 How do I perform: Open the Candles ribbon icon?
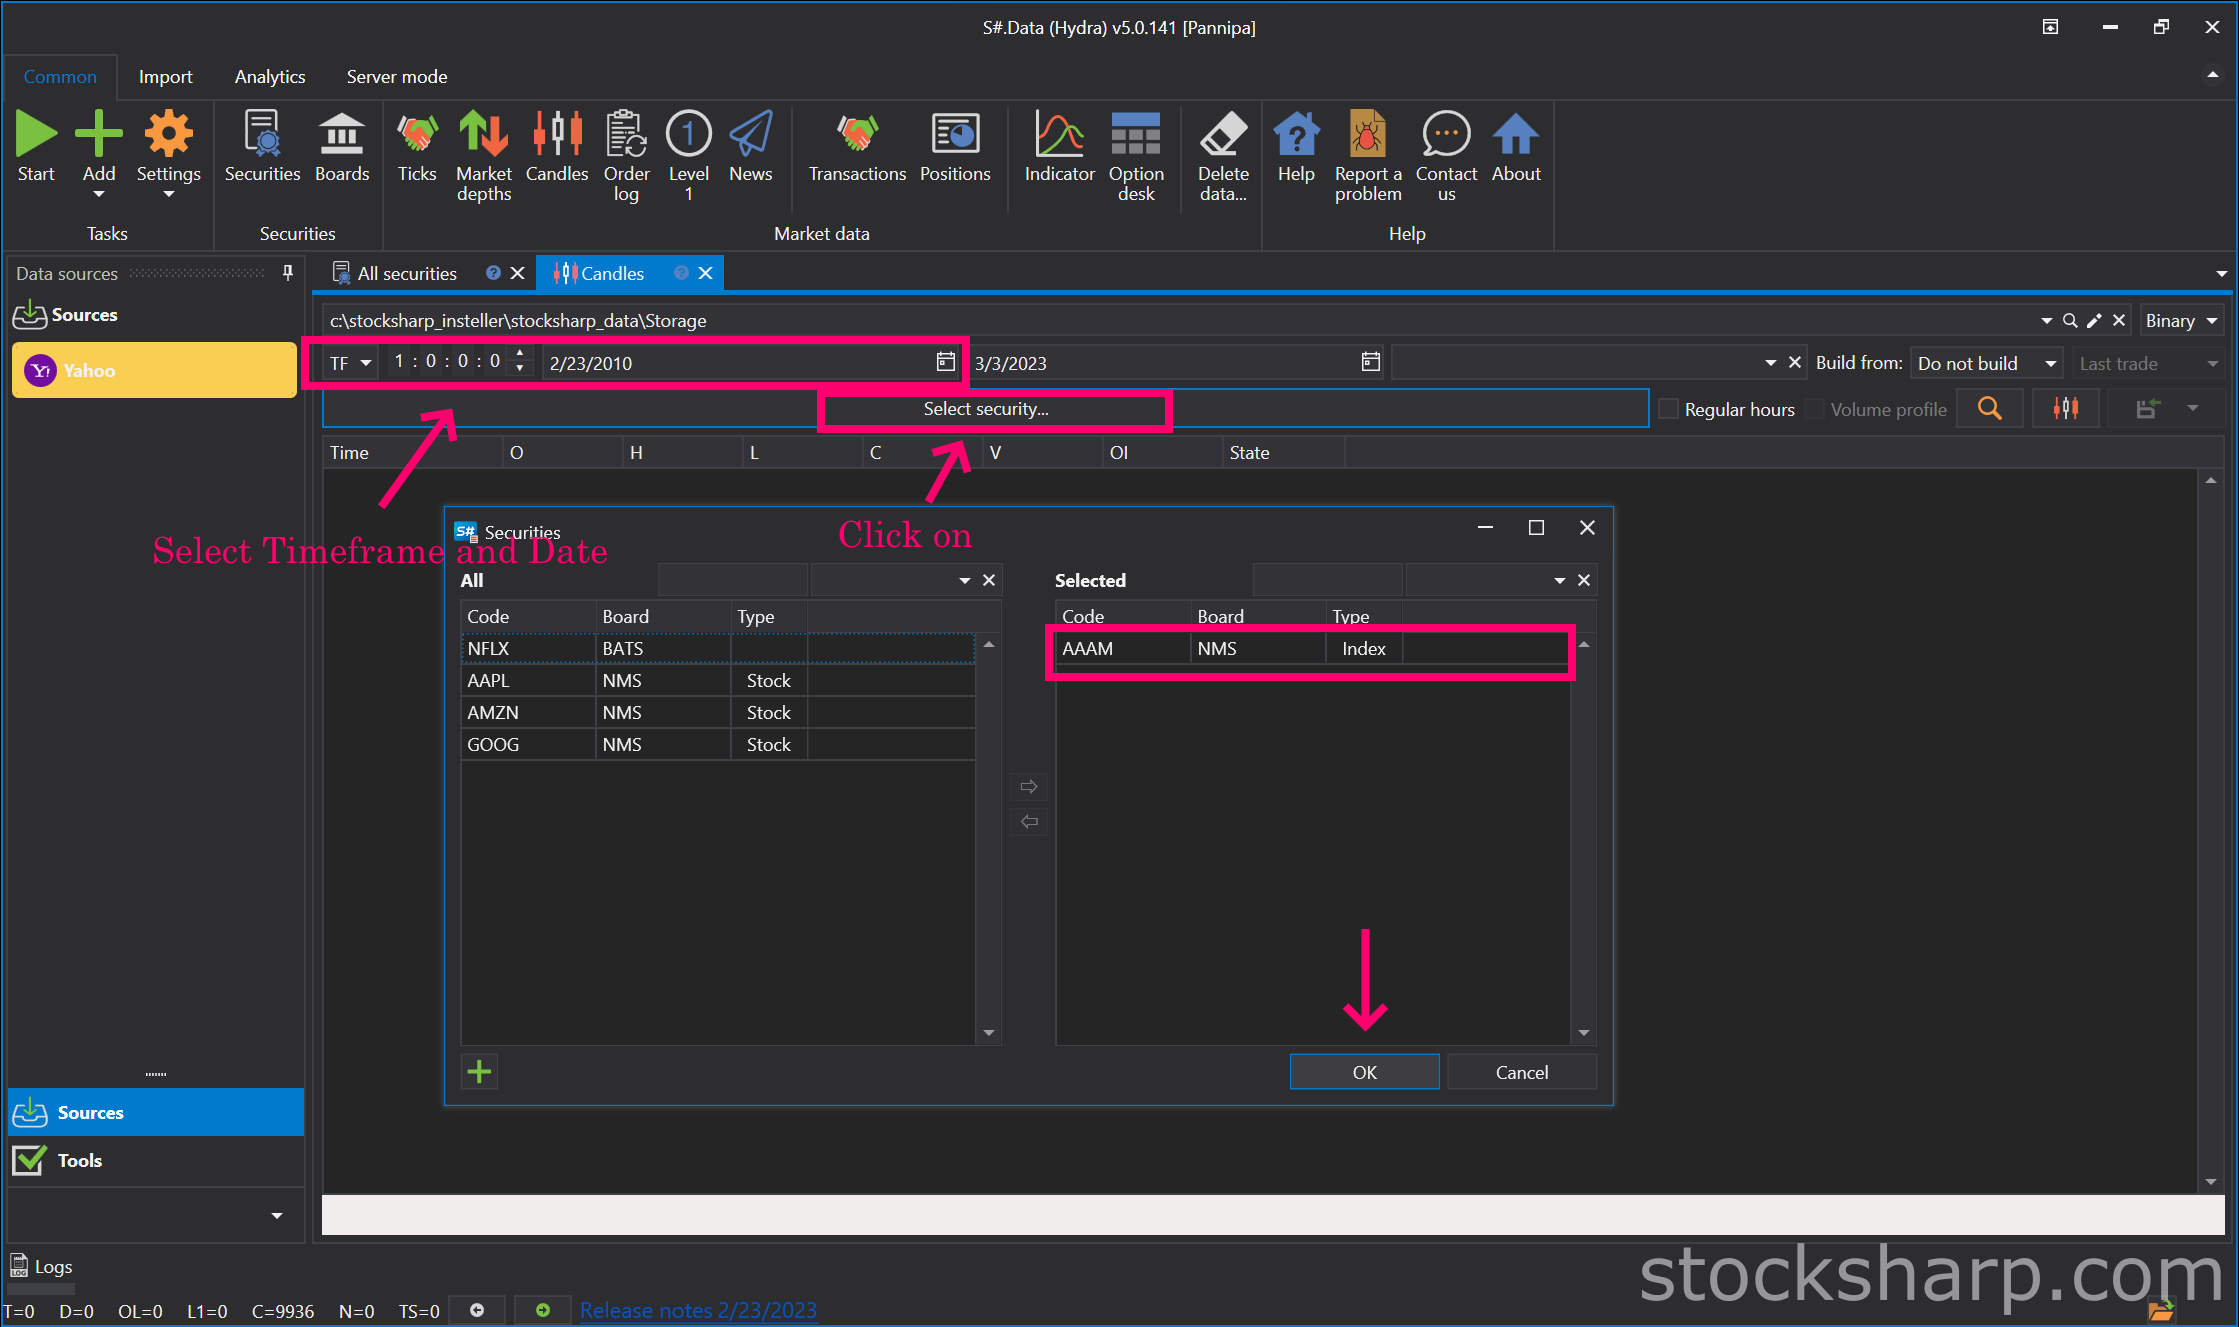pos(557,134)
